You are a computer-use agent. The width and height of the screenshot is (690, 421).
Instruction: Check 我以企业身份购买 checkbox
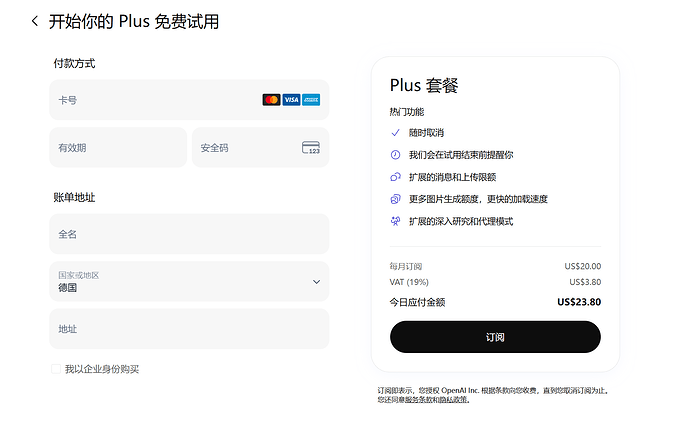tap(56, 369)
